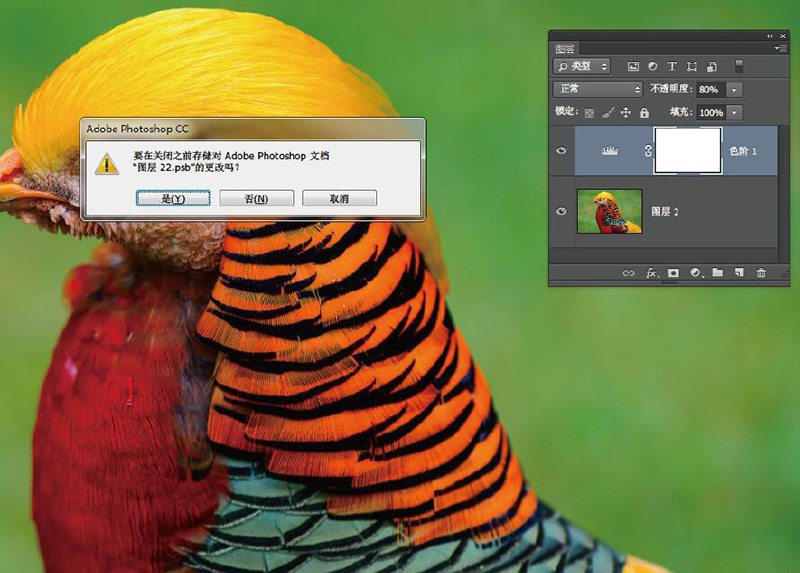
Task: Hide the 色阶 1 adjustment layer
Action: [561, 151]
